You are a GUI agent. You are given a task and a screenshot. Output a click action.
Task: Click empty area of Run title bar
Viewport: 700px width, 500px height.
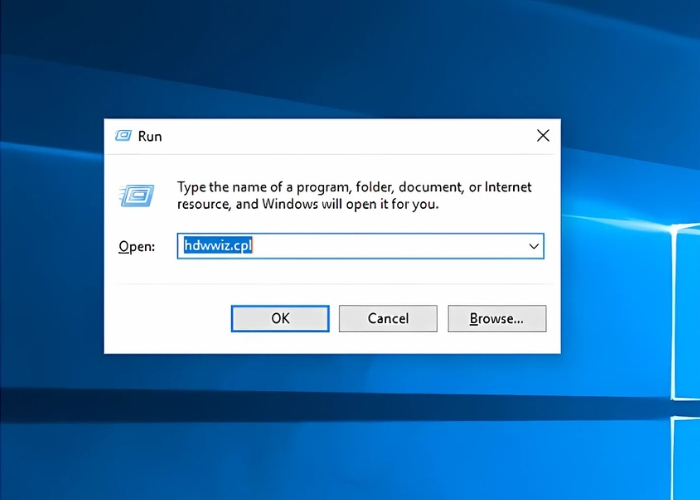[x=340, y=136]
